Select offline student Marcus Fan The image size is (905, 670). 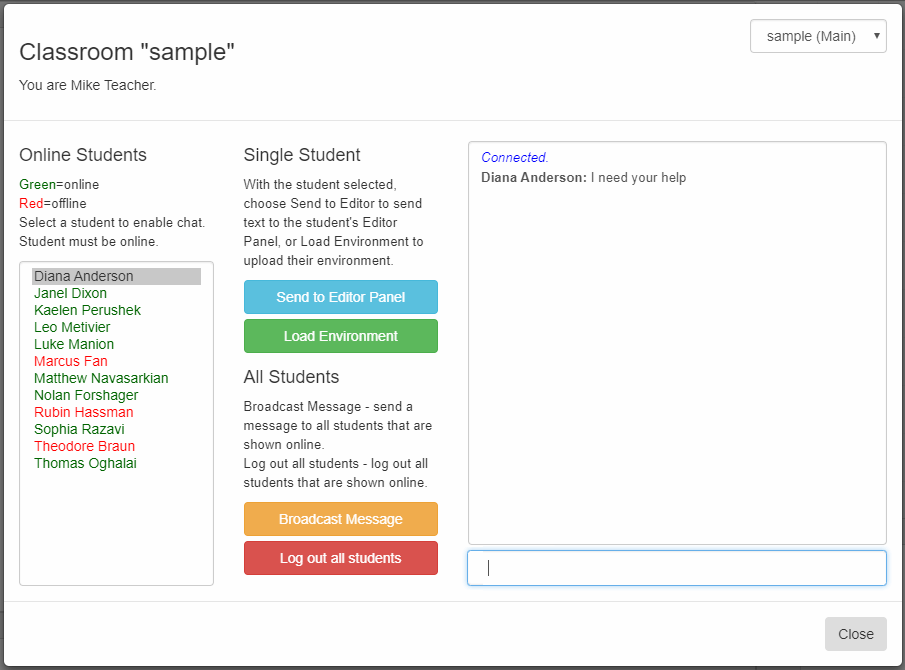point(70,361)
